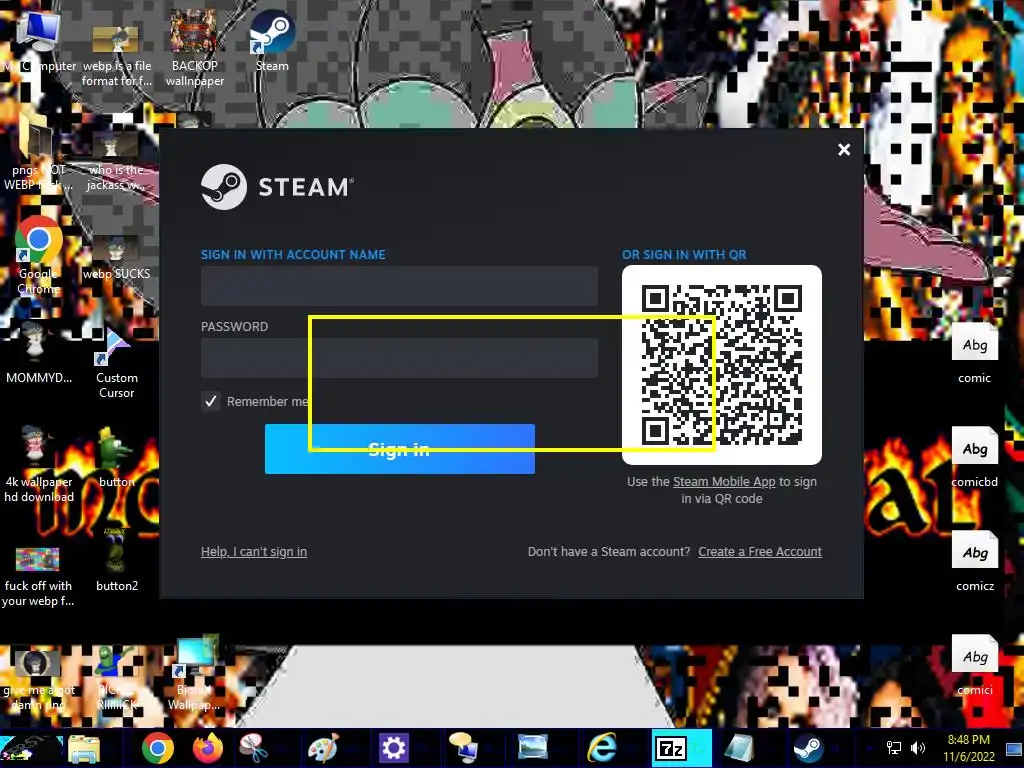Open Paint from the taskbar
1024x768 pixels.
pos(323,748)
